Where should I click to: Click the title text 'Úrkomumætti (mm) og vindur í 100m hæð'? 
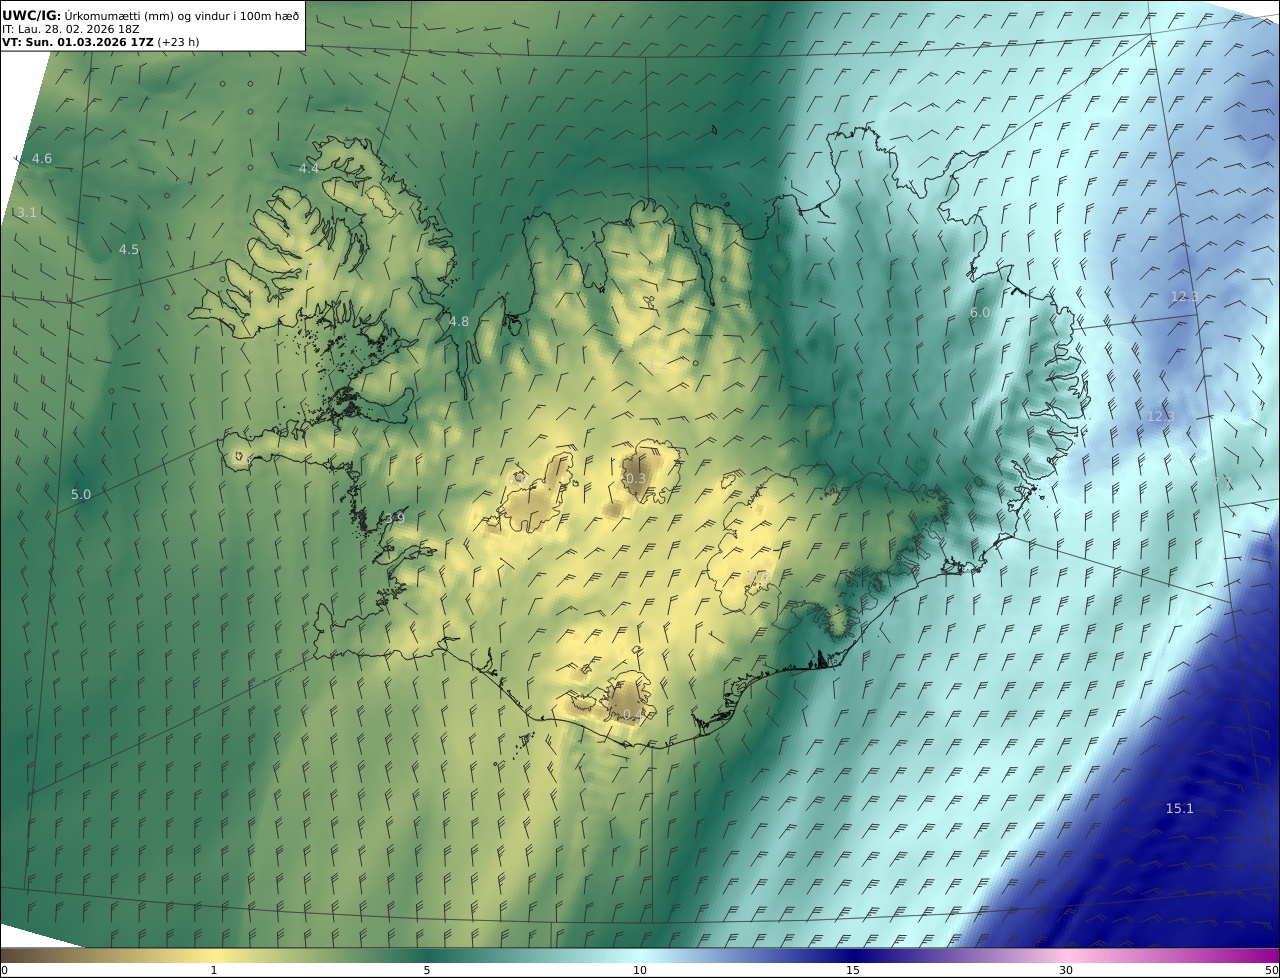click(182, 16)
